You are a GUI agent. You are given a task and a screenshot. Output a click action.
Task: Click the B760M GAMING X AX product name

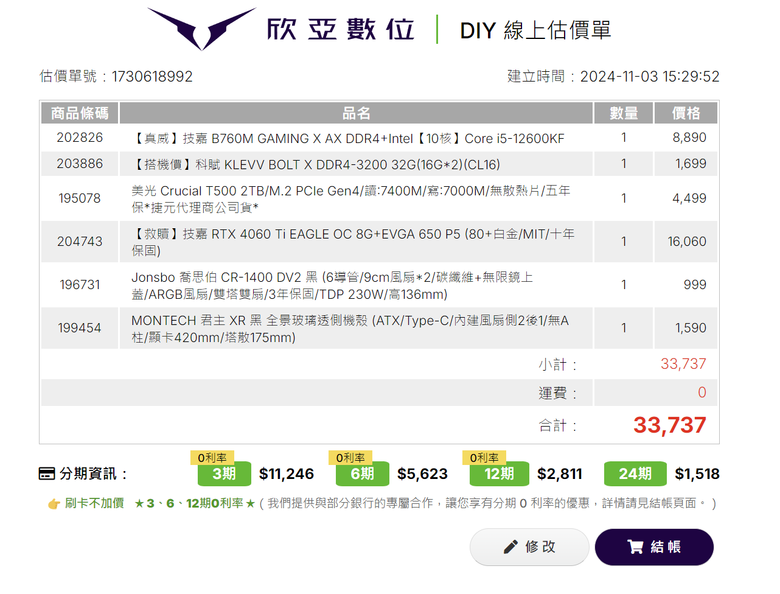pyautogui.click(x=348, y=138)
